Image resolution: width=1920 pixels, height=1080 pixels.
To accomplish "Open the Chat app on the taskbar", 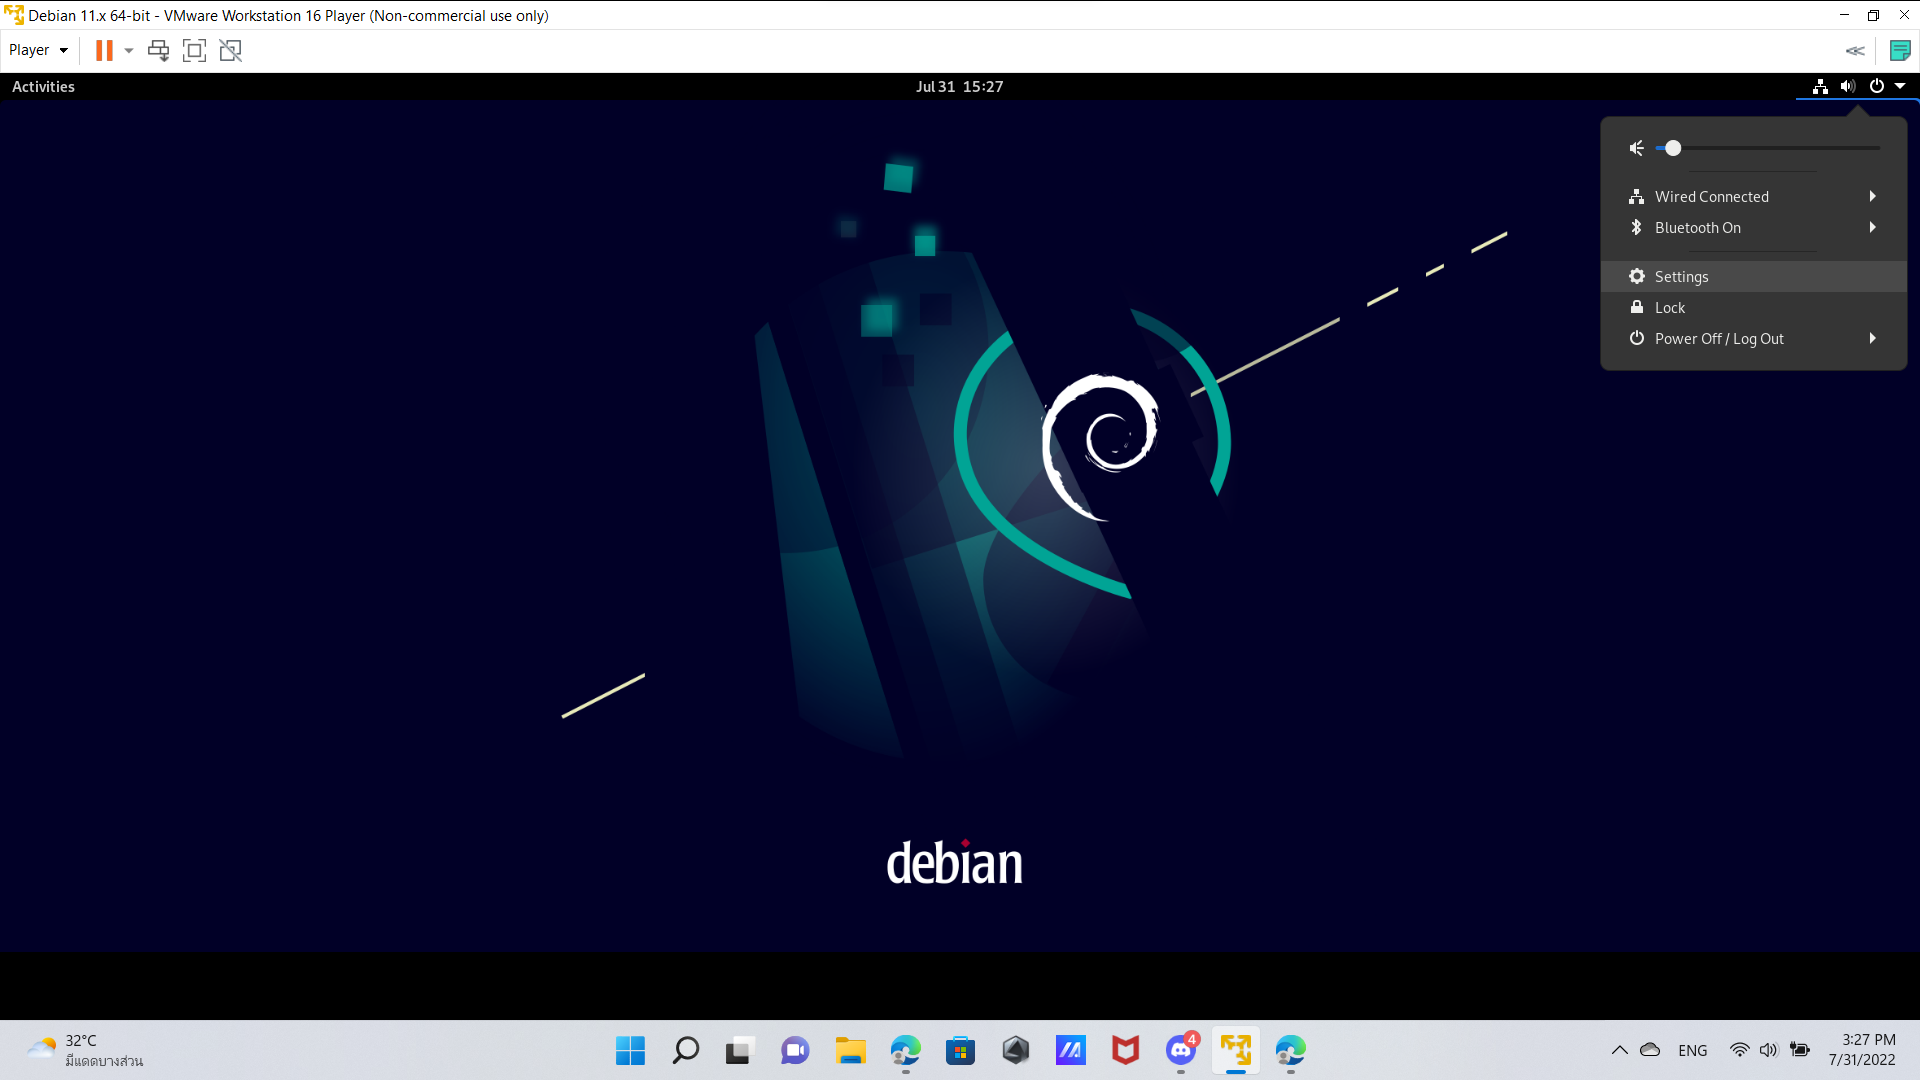I will tap(795, 1051).
